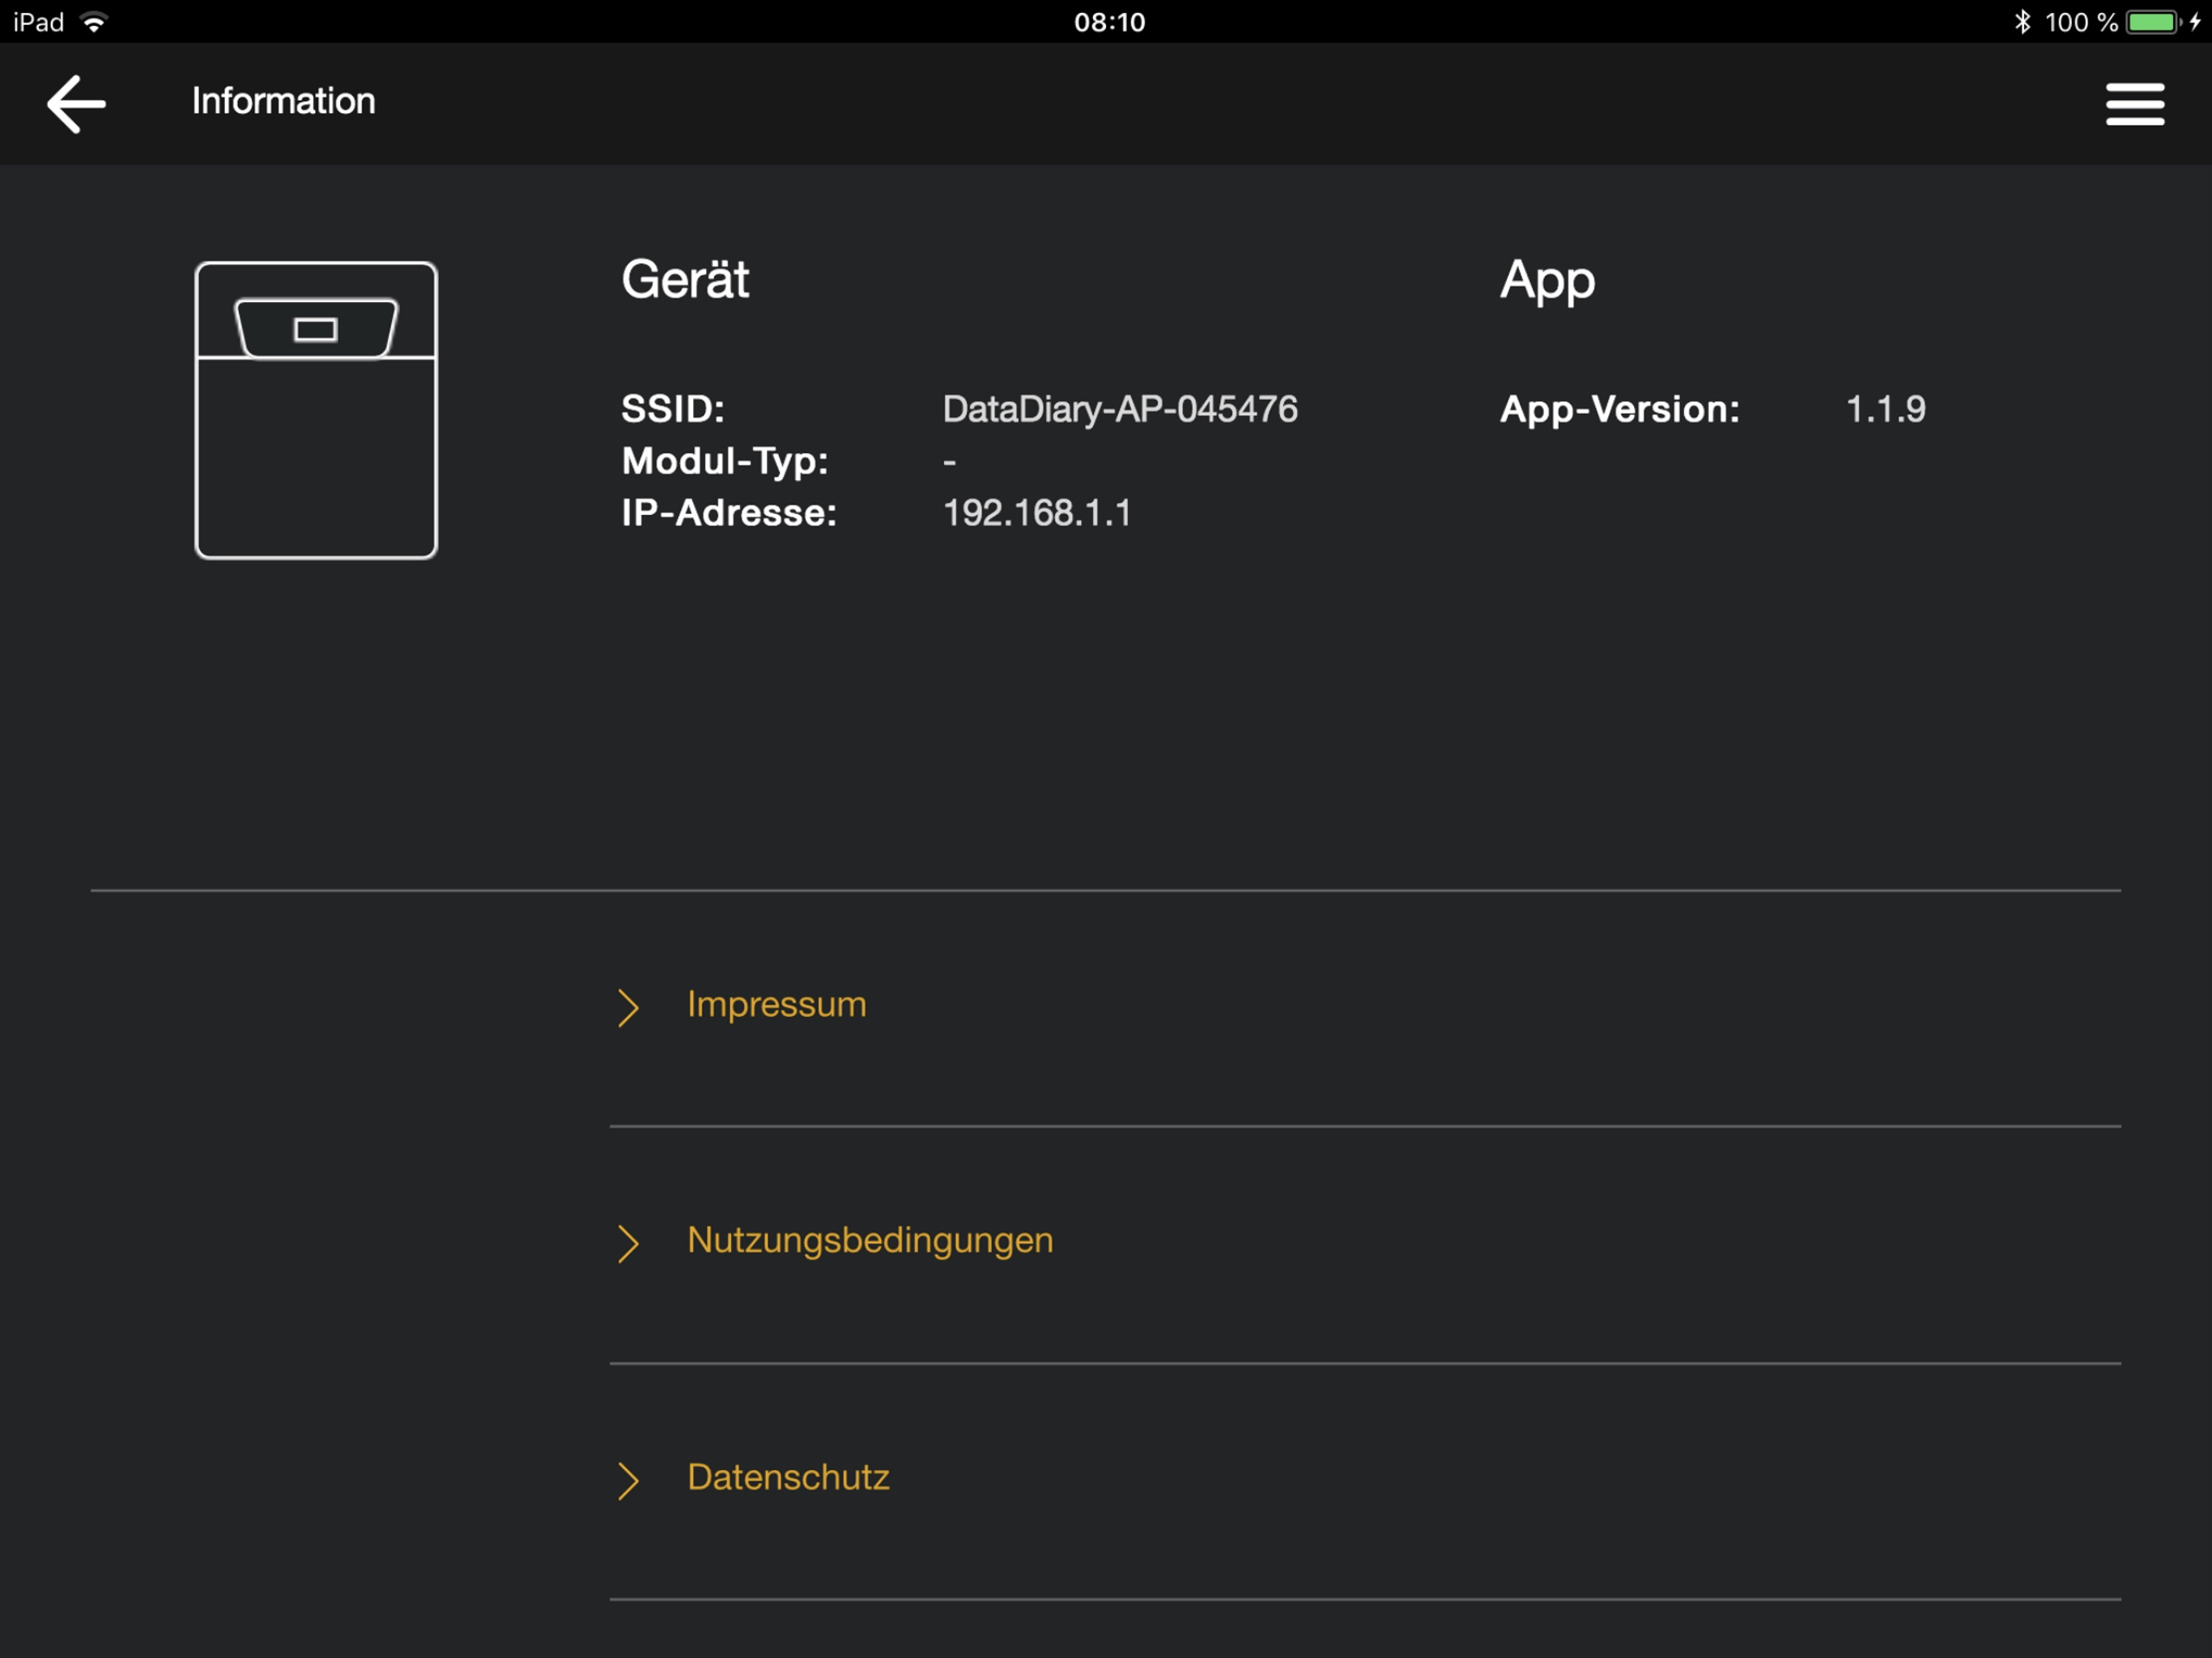Screen dimensions: 2212x1658
Task: Open the hamburger menu icon
Action: (2134, 104)
